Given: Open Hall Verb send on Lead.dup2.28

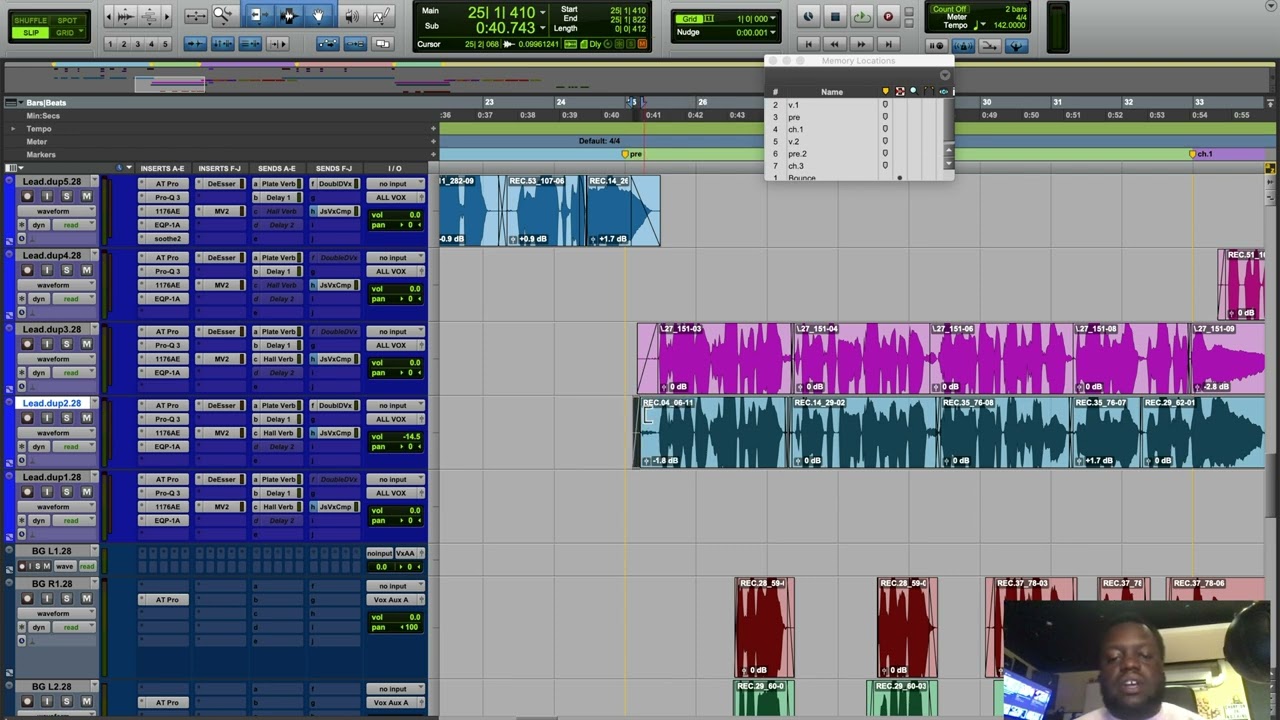Looking at the screenshot, I should coord(278,433).
